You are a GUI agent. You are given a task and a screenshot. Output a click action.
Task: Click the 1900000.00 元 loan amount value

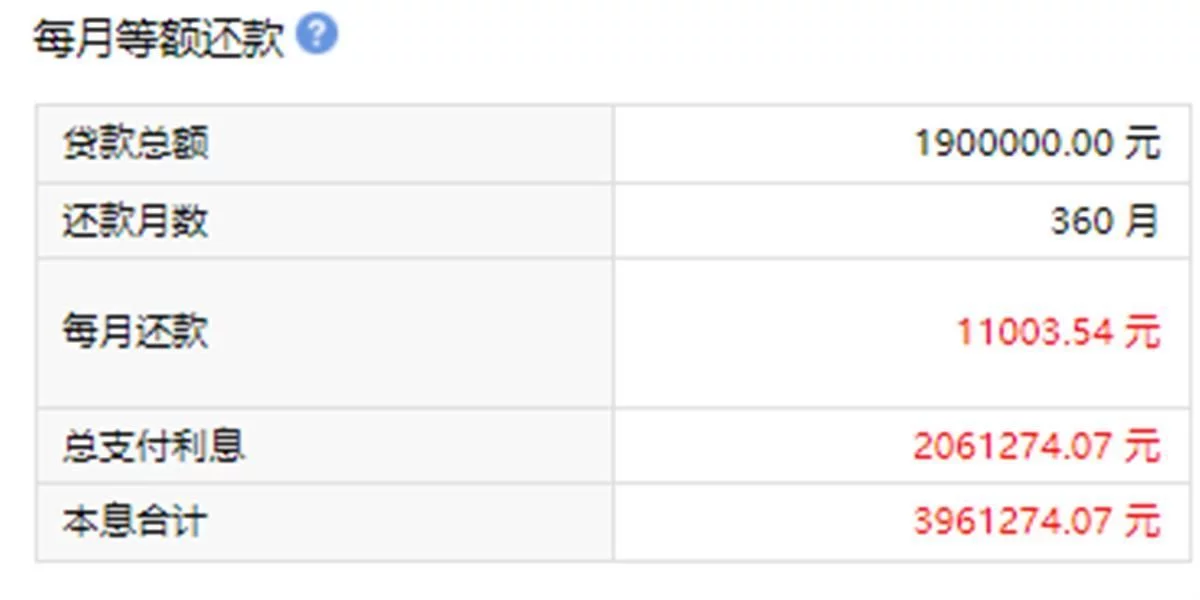pos(1037,144)
